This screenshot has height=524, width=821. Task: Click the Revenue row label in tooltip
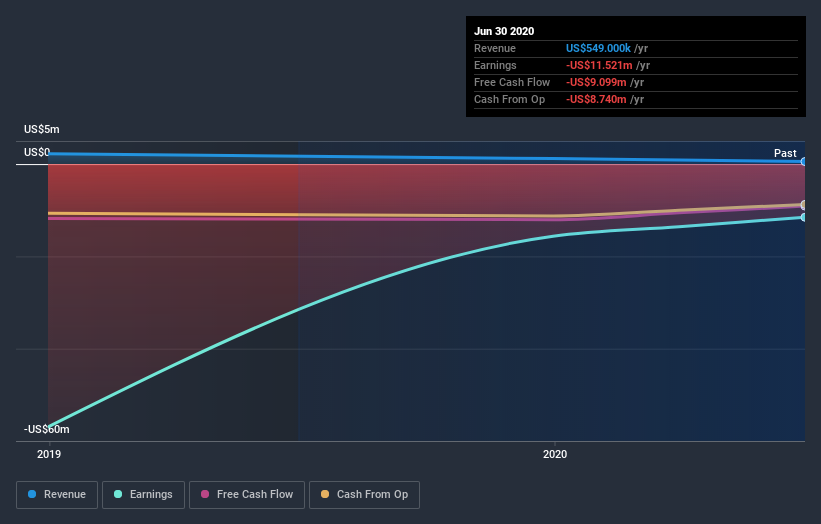(495, 48)
